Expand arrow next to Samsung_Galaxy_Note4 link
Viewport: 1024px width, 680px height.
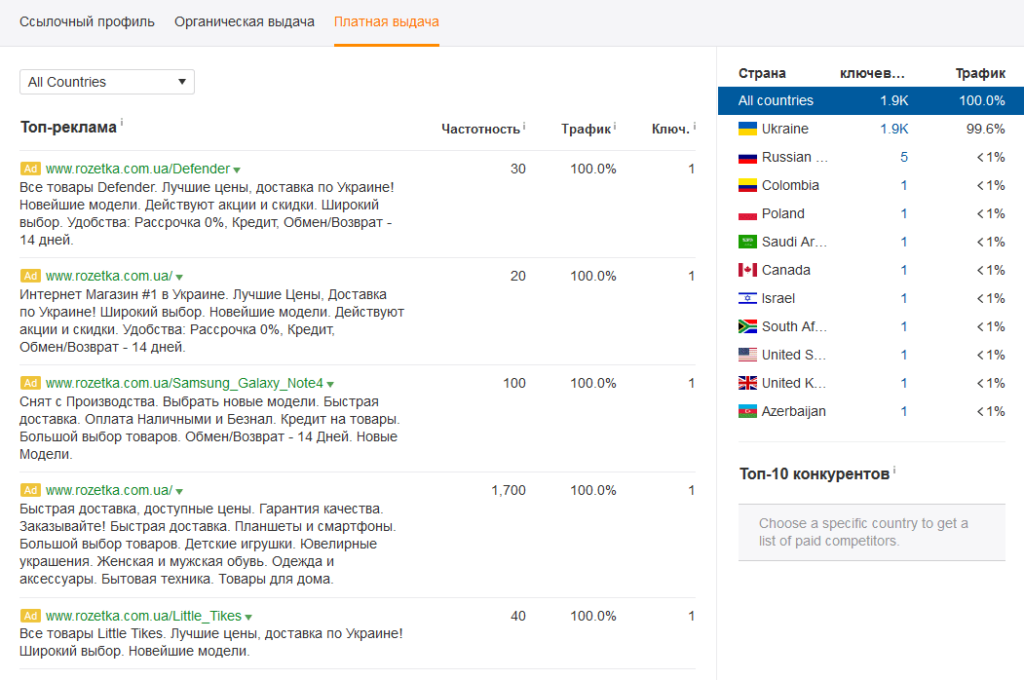coord(330,384)
